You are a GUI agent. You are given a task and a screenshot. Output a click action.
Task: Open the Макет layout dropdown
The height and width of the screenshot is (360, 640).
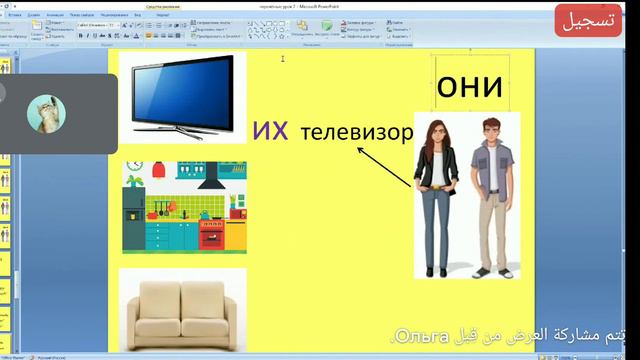56,22
